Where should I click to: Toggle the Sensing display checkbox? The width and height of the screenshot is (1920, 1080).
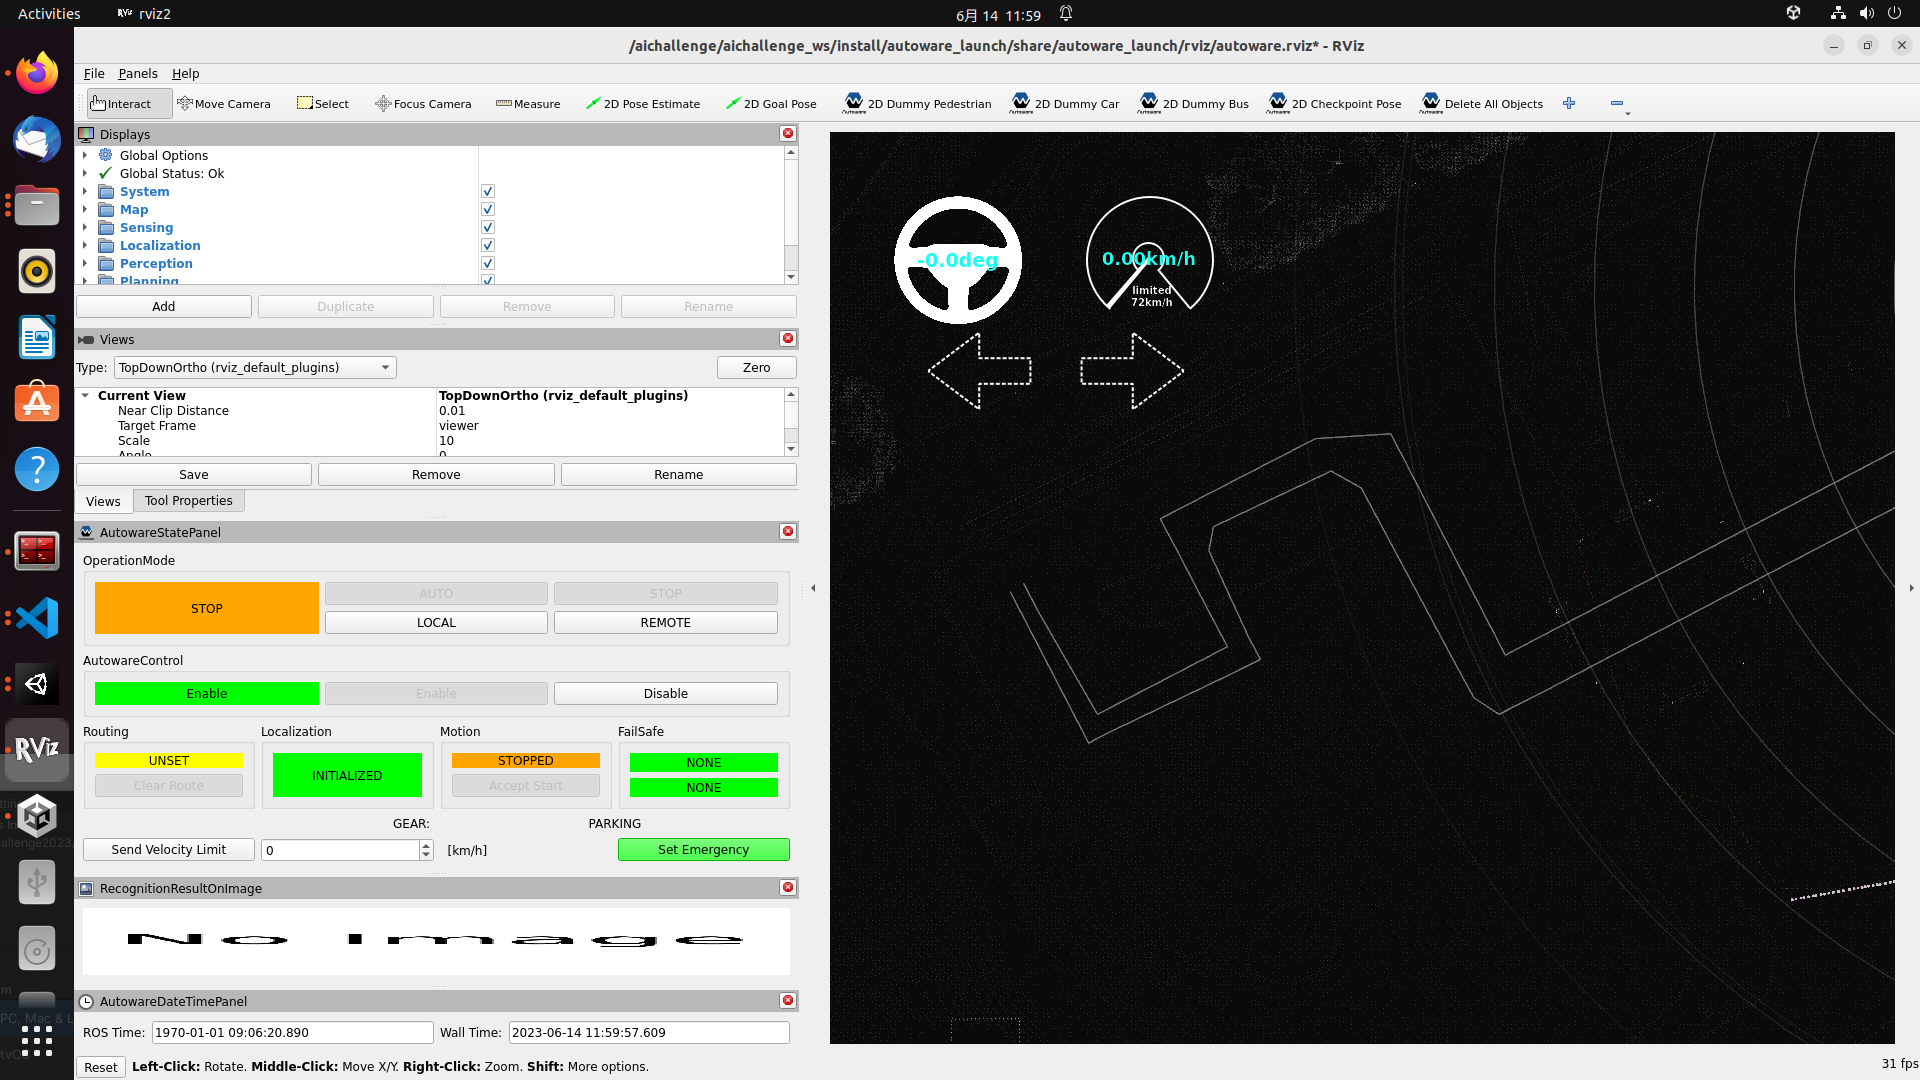[x=488, y=228]
